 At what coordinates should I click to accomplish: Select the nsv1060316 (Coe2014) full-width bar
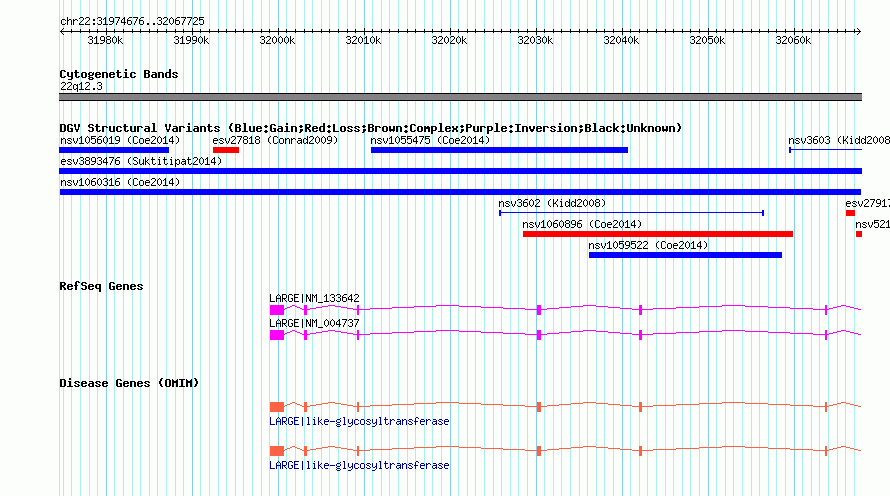pyautogui.click(x=460, y=192)
